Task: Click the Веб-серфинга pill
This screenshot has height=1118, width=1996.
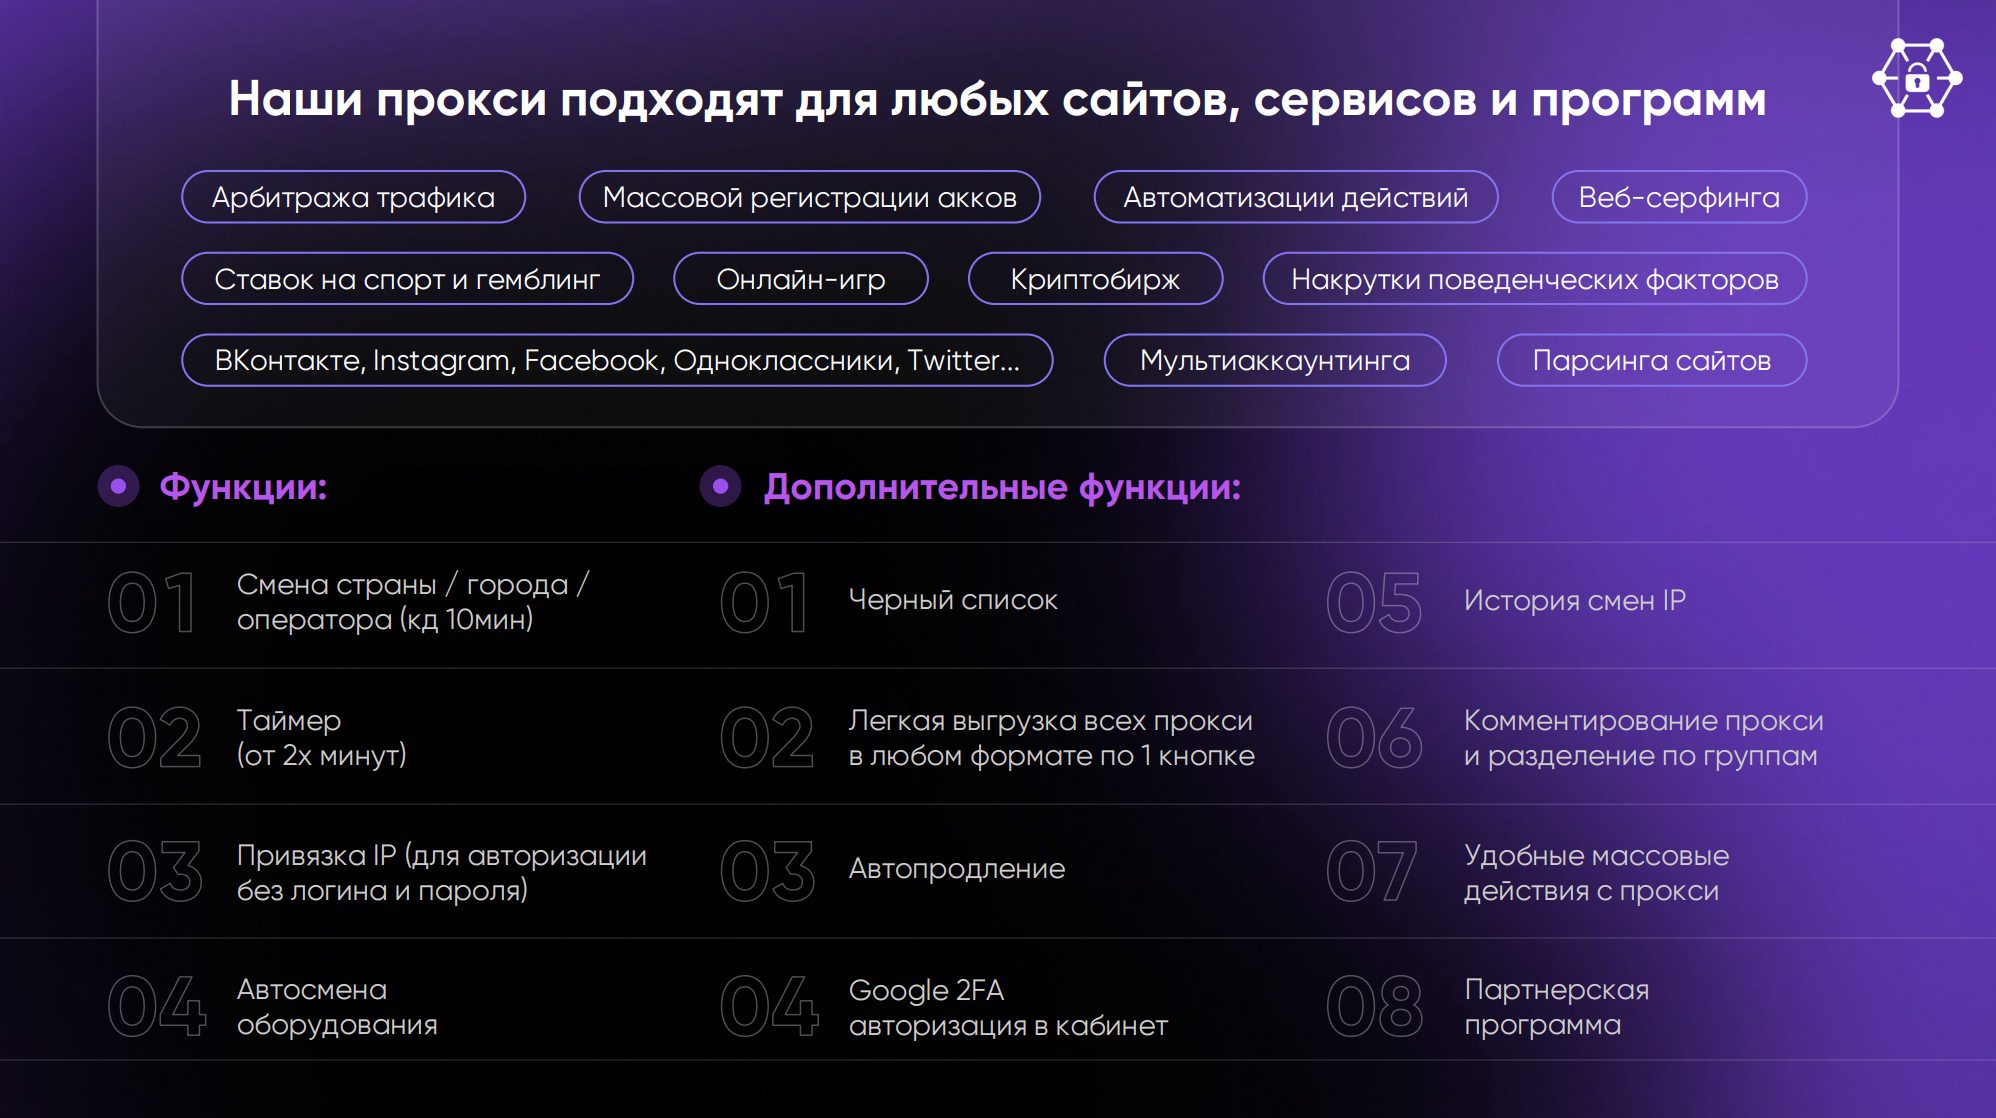Action: [1678, 197]
